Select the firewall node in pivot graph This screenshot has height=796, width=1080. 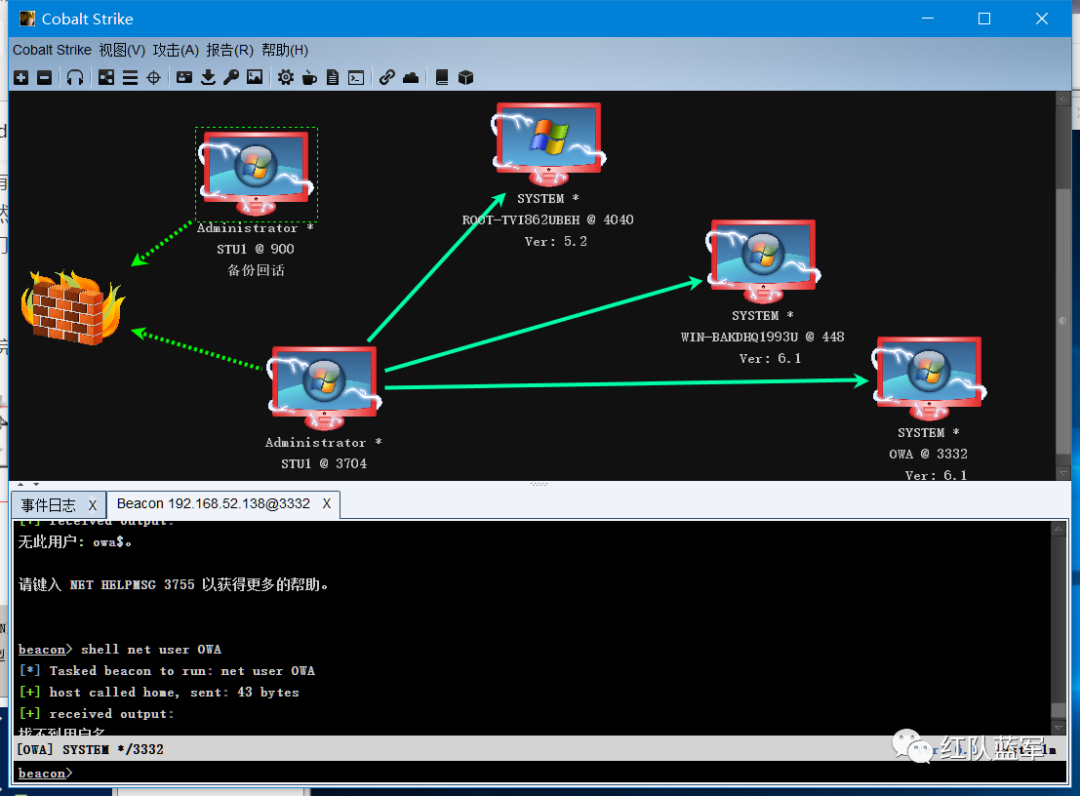(x=72, y=307)
